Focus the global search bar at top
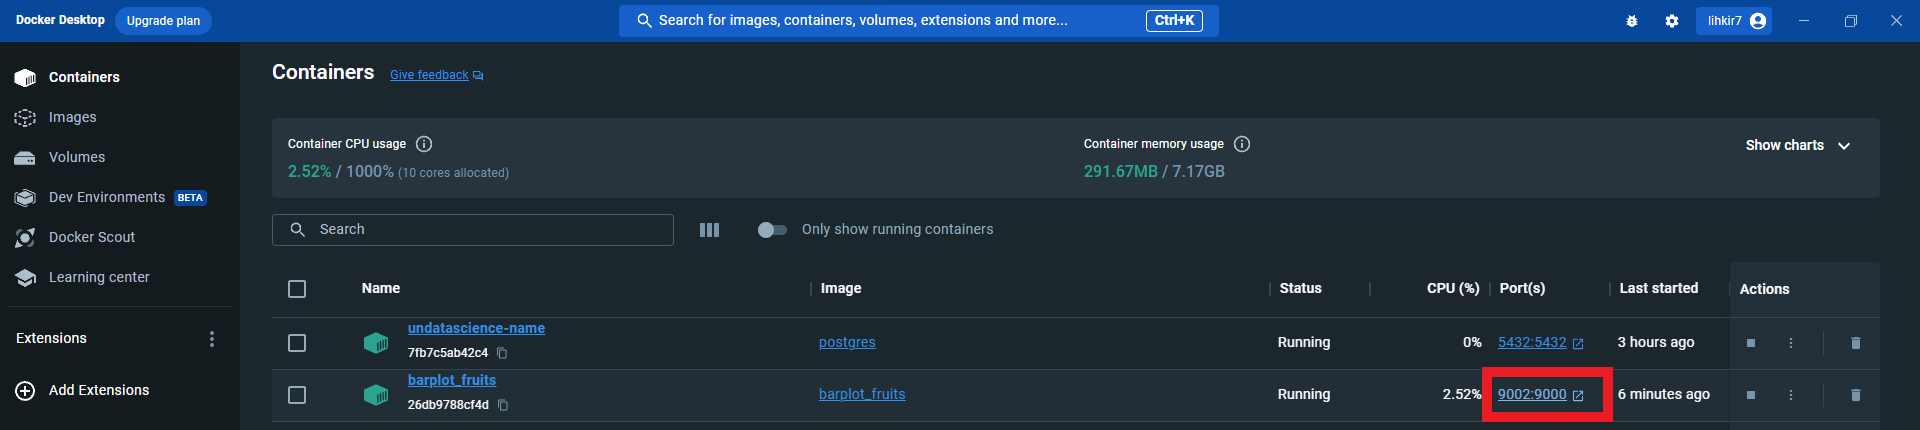Image resolution: width=1920 pixels, height=430 pixels. pos(918,20)
